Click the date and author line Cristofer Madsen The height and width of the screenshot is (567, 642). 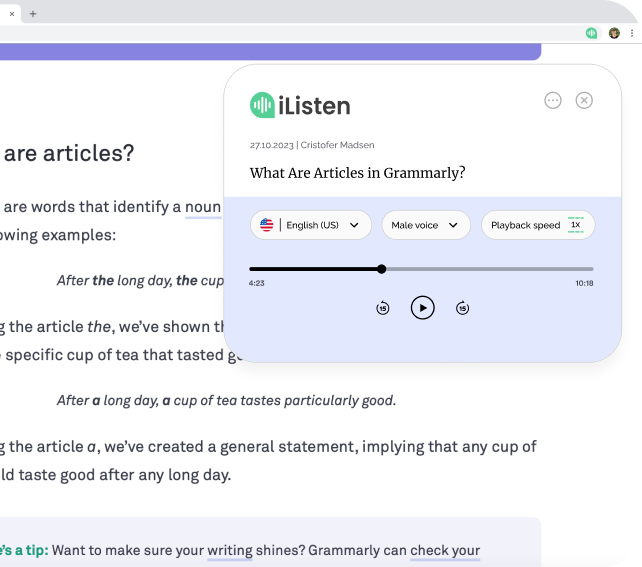(x=312, y=145)
